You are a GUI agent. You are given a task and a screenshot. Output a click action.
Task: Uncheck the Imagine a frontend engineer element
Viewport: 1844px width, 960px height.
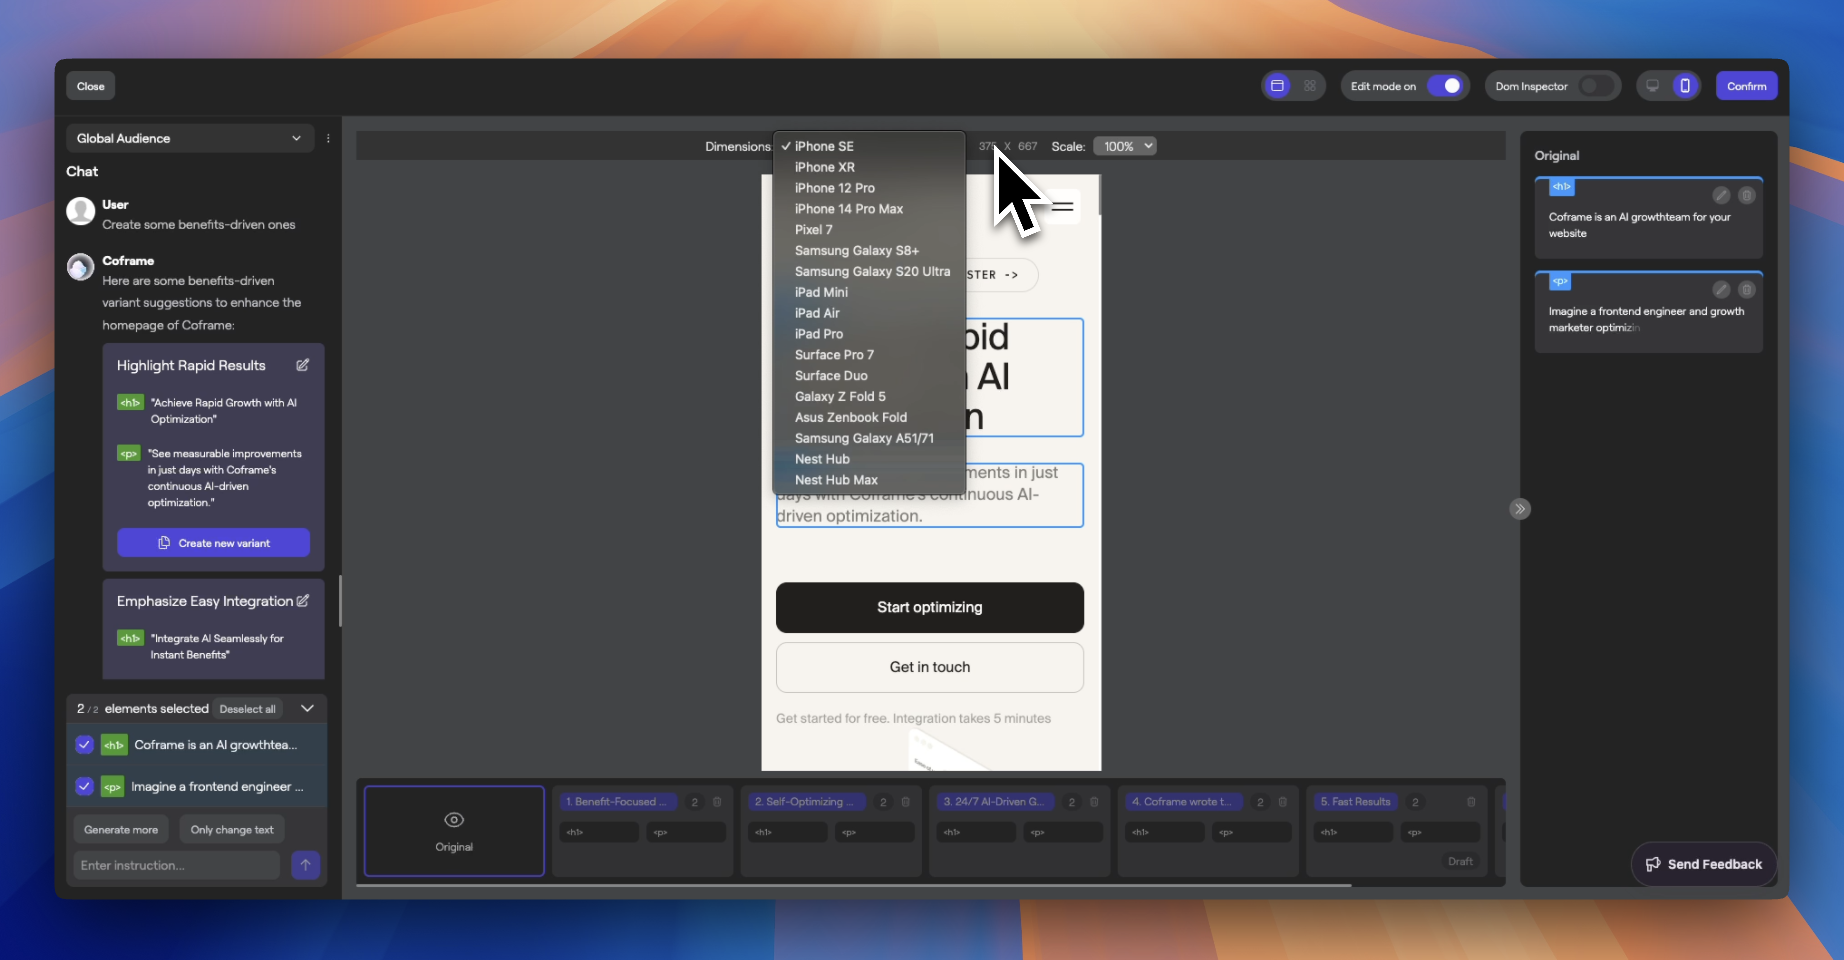[x=84, y=787]
